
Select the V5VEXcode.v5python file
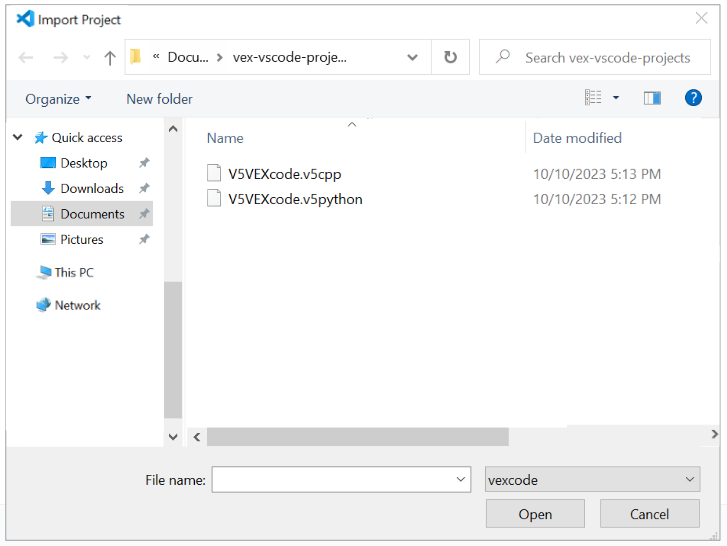294,199
